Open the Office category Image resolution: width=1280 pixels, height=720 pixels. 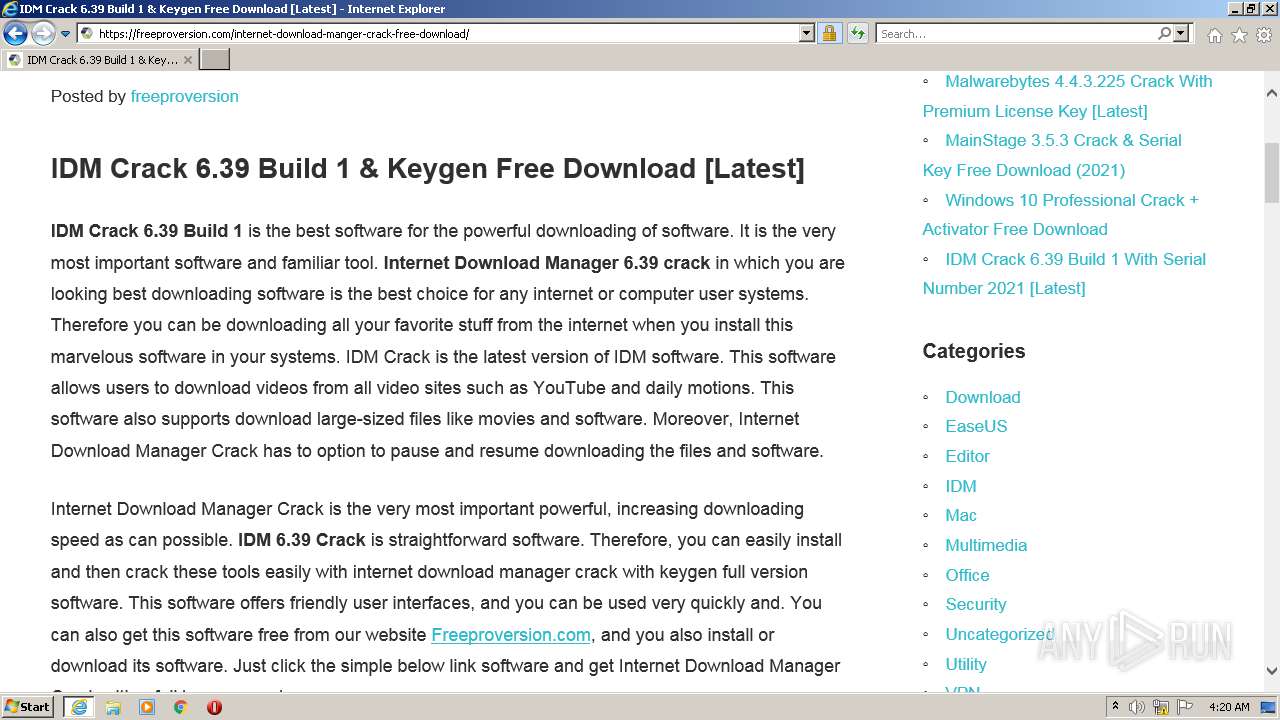point(967,575)
